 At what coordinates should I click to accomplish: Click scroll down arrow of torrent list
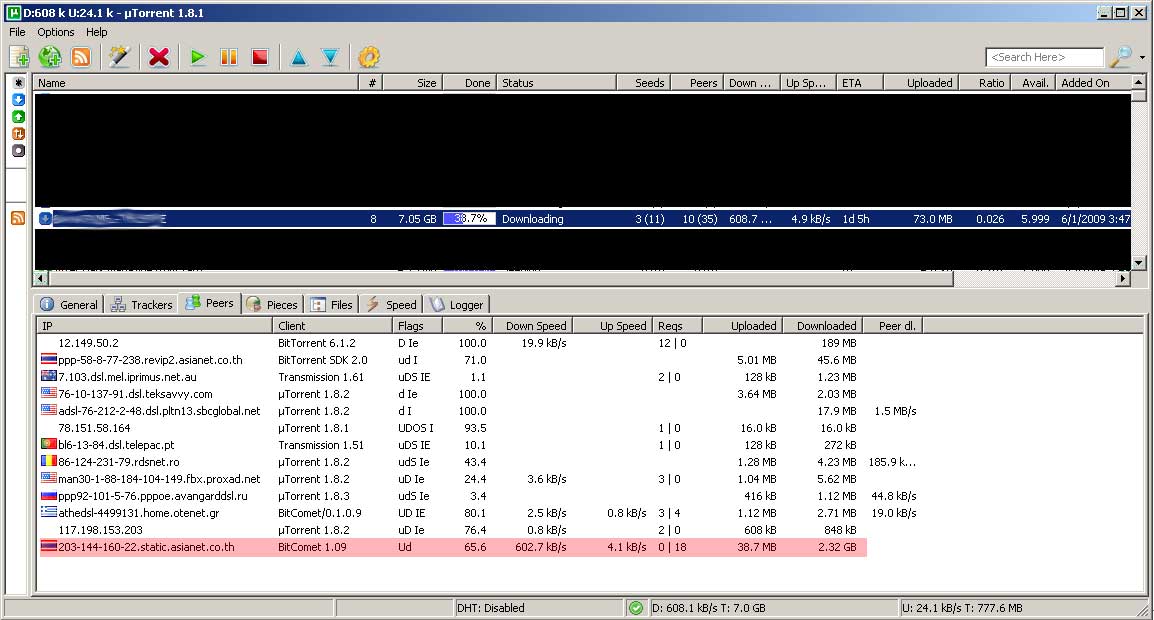coord(1139,263)
